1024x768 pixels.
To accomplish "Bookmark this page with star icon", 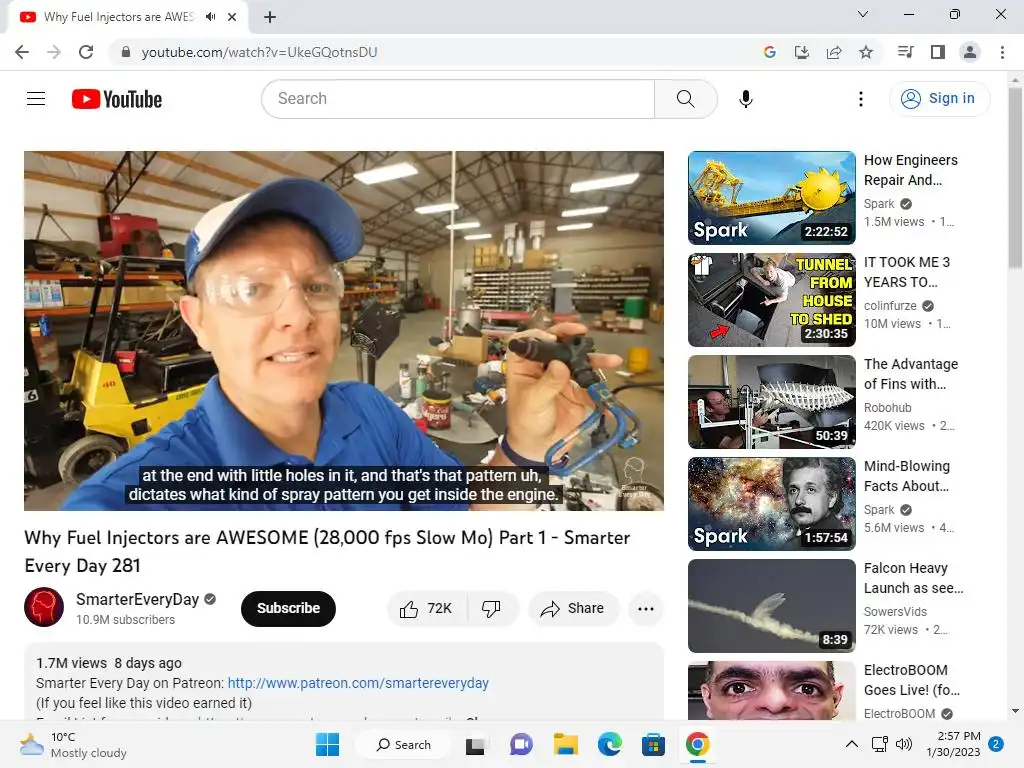I will click(866, 52).
